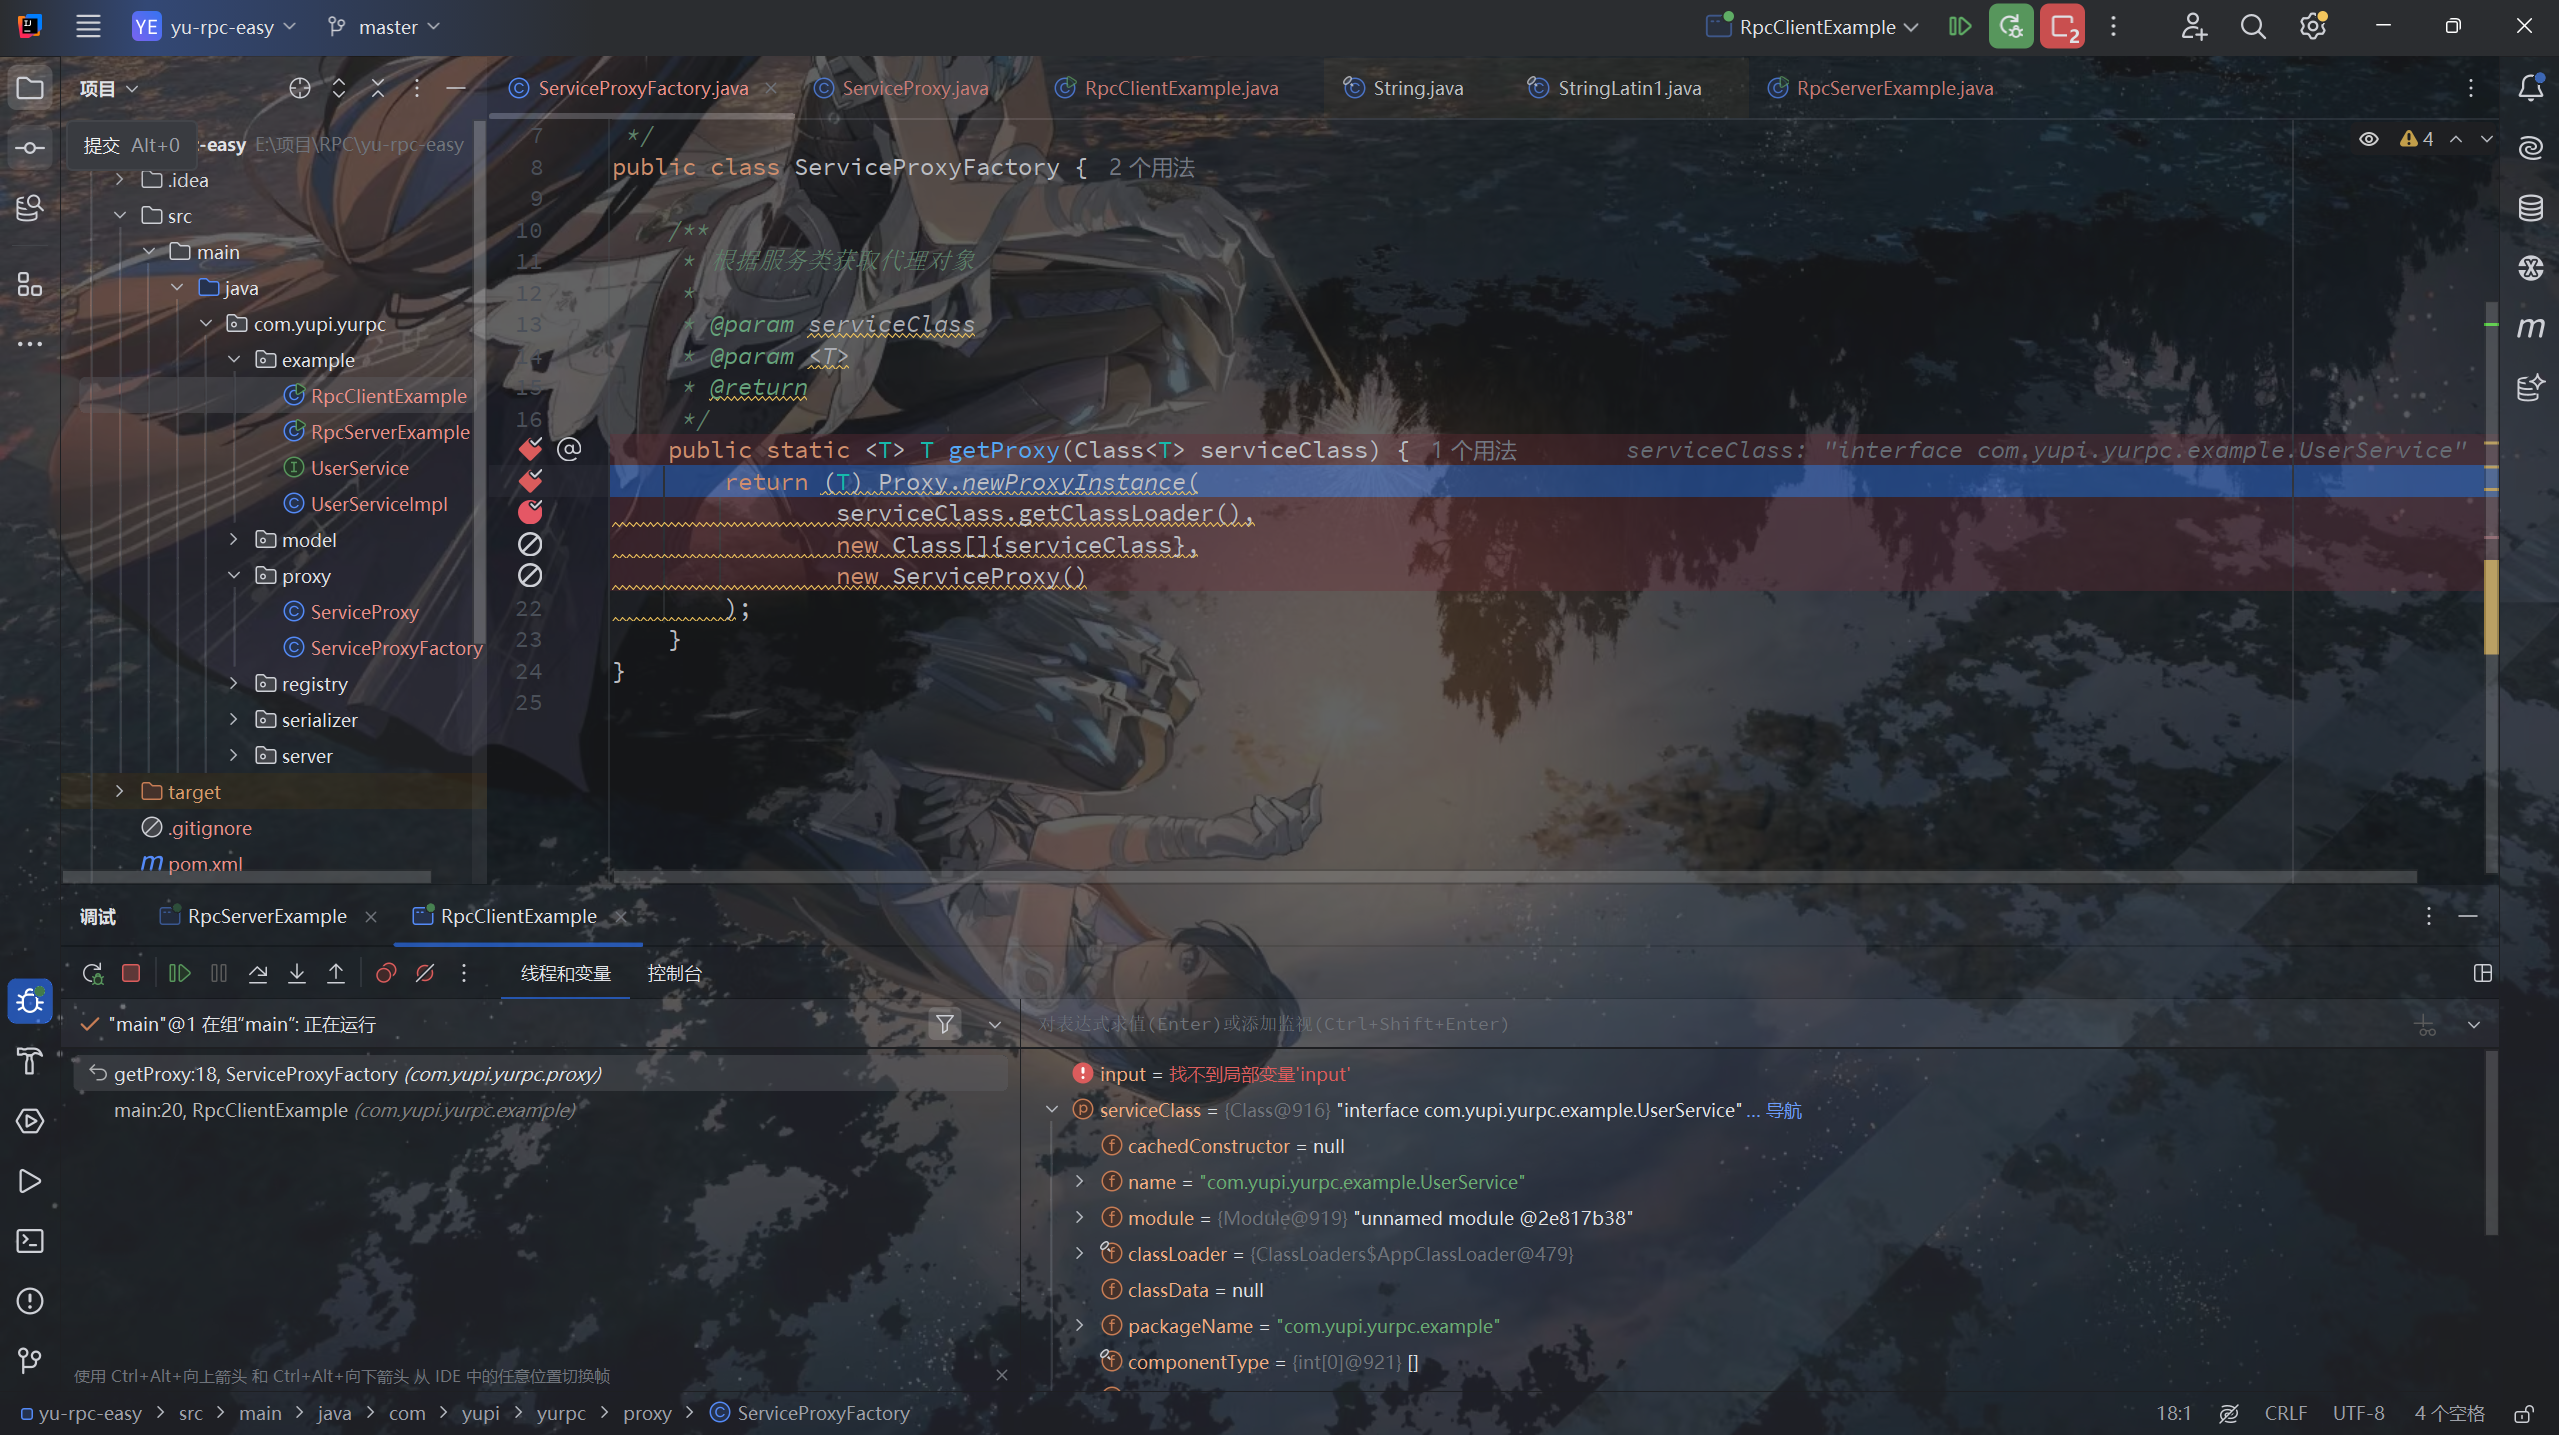2559x1435 pixels.
Task: Click Step Into in debug toolbar
Action: click(297, 973)
